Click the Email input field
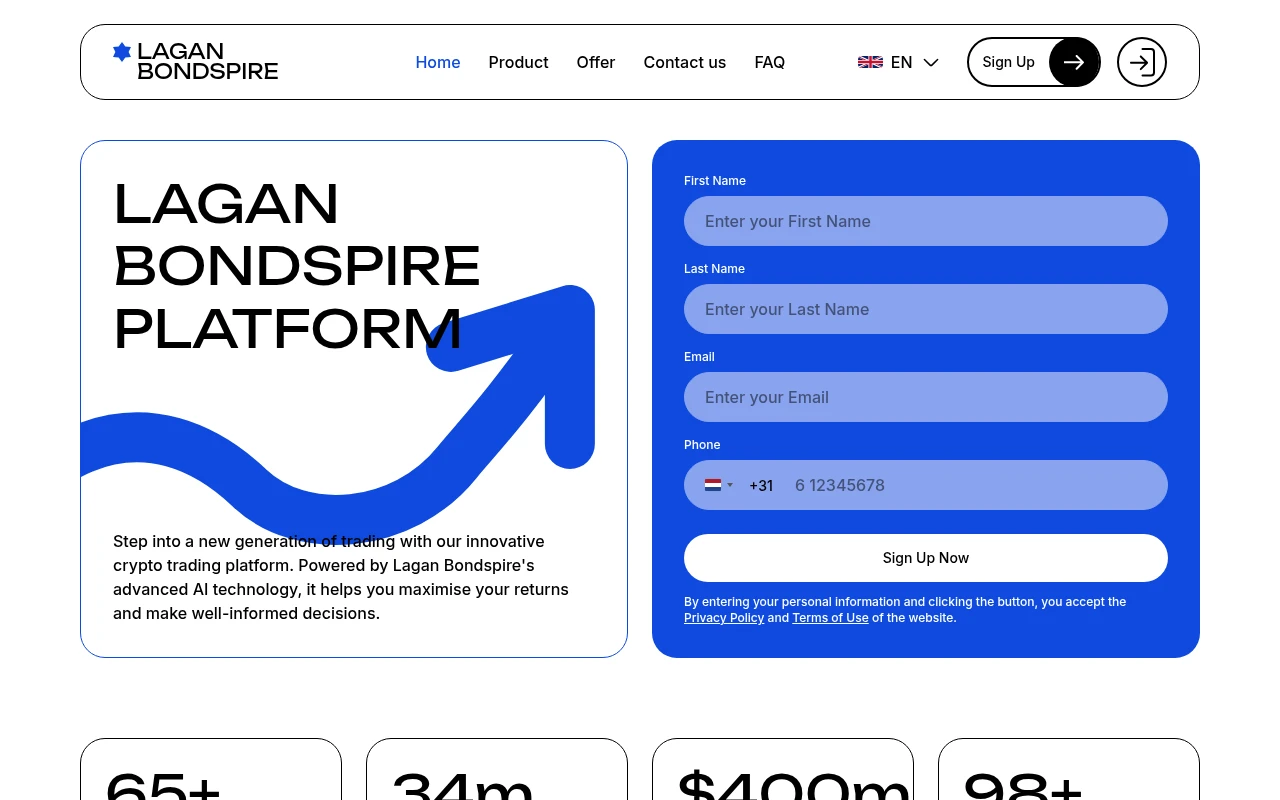Image resolution: width=1280 pixels, height=800 pixels. pos(925,397)
